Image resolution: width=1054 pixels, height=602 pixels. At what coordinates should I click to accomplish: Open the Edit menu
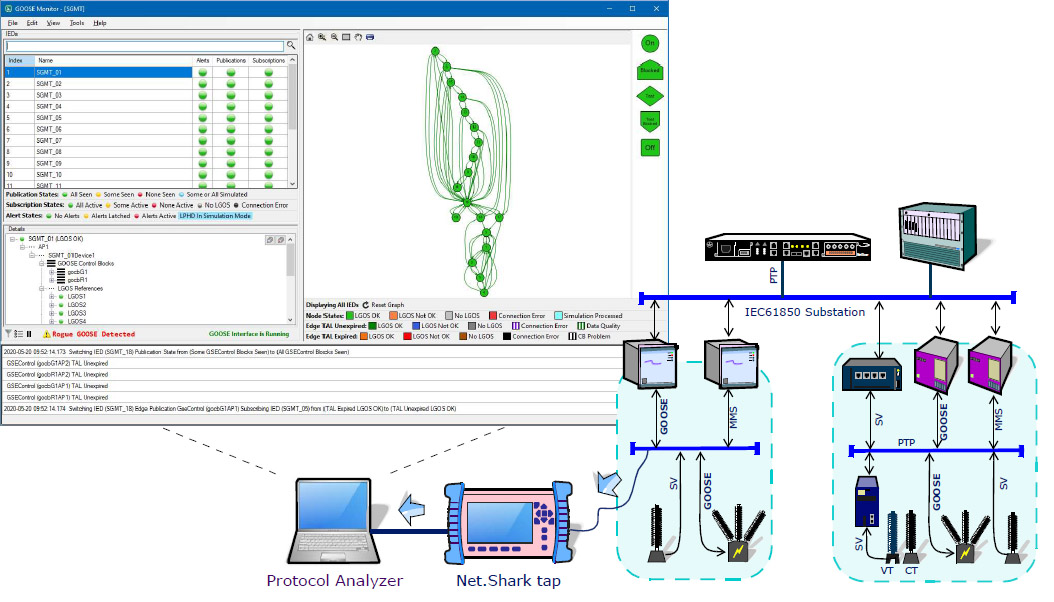pos(32,23)
